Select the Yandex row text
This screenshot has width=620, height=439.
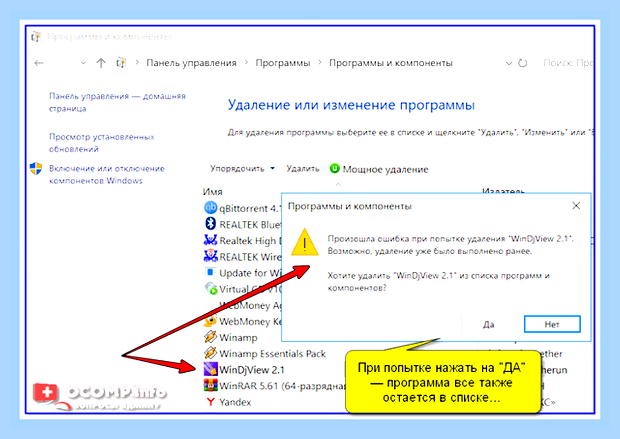235,402
